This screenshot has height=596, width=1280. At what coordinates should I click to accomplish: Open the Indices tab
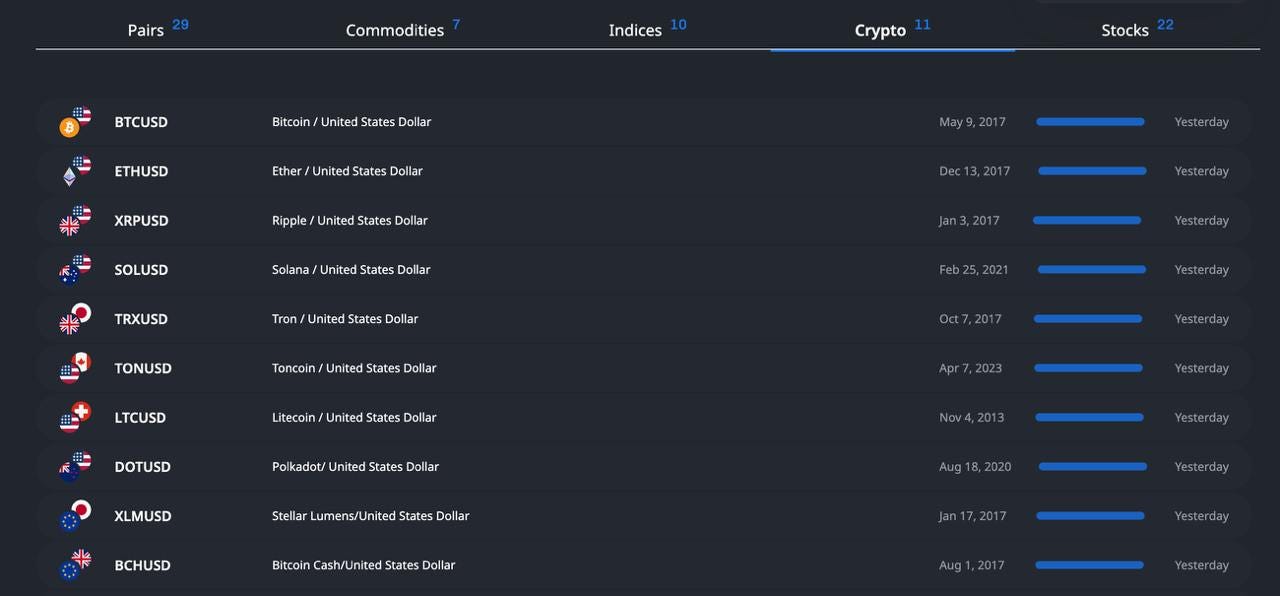point(635,30)
